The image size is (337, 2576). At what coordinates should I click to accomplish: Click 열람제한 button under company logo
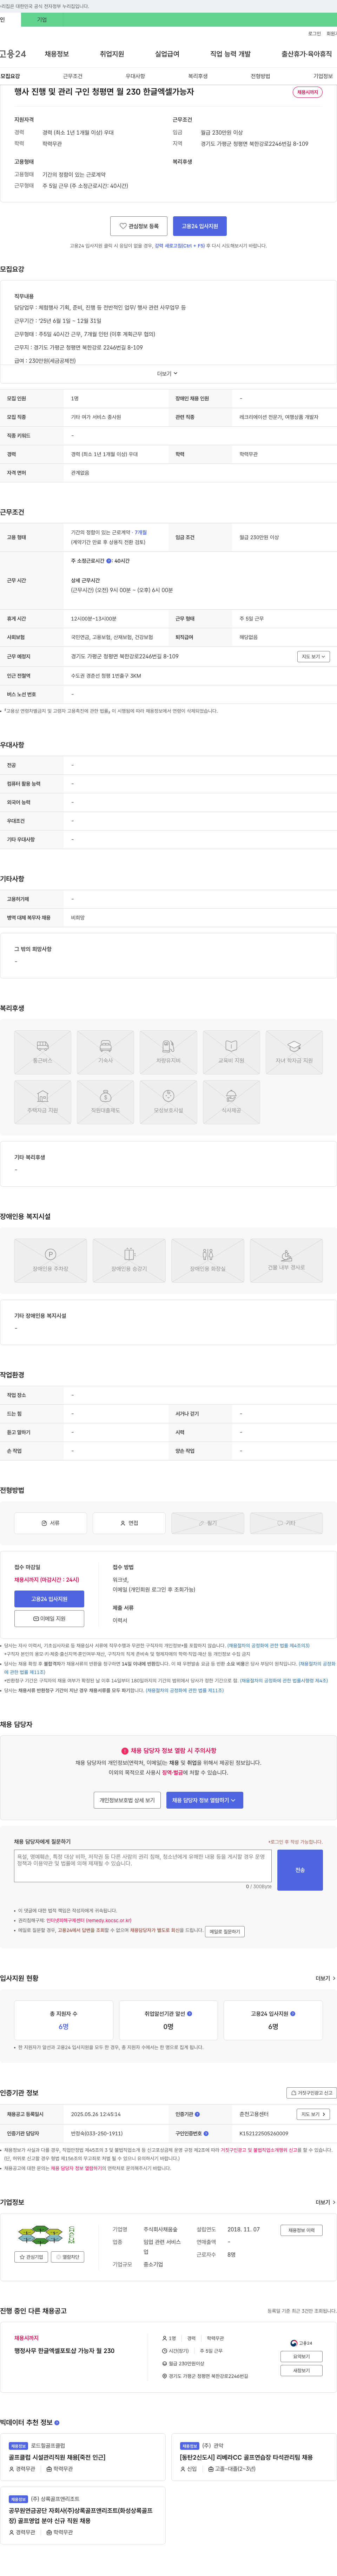click(x=68, y=2257)
